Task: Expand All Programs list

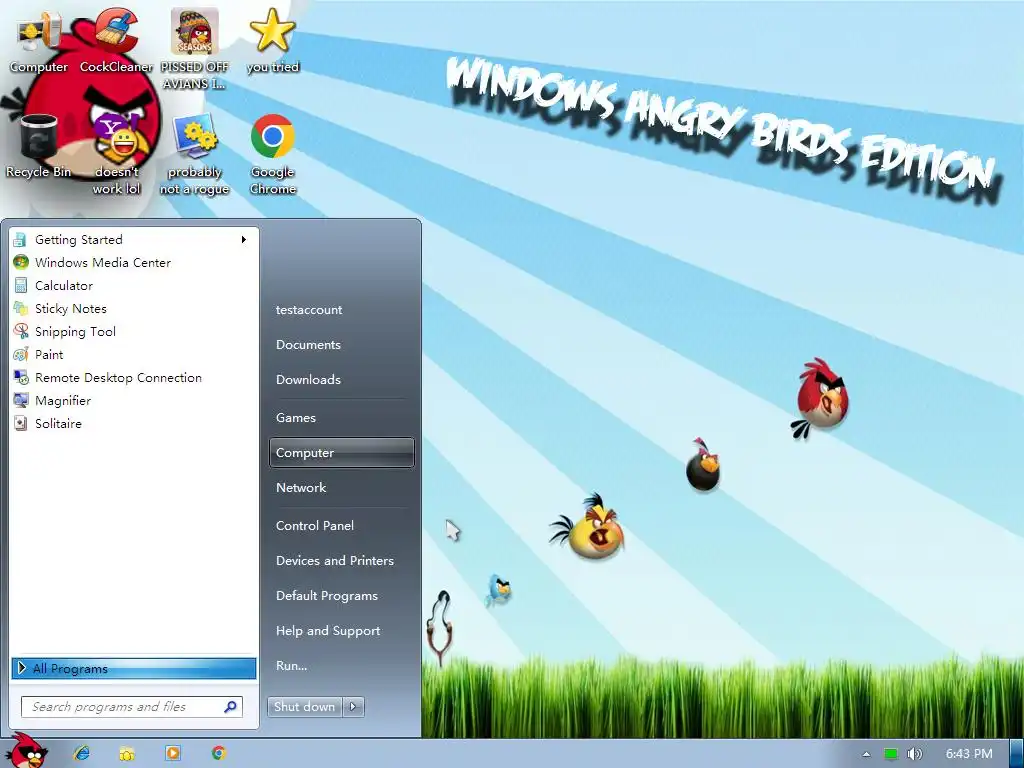Action: click(x=134, y=668)
